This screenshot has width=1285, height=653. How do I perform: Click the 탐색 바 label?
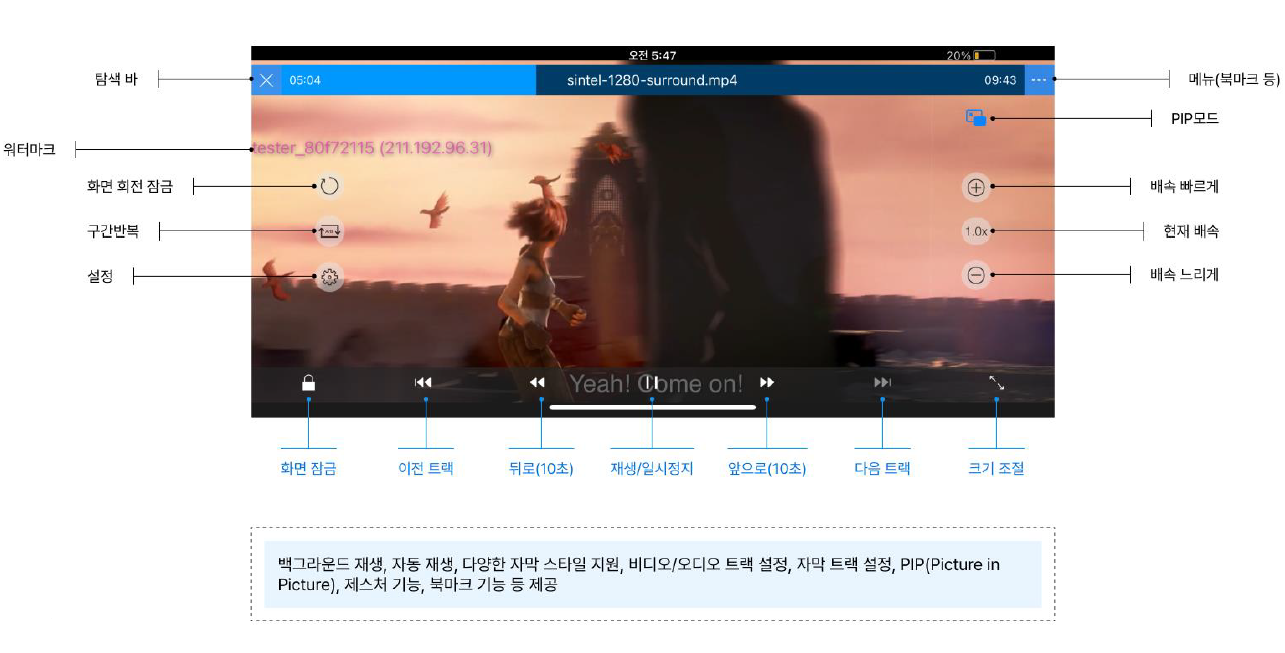[x=116, y=79]
